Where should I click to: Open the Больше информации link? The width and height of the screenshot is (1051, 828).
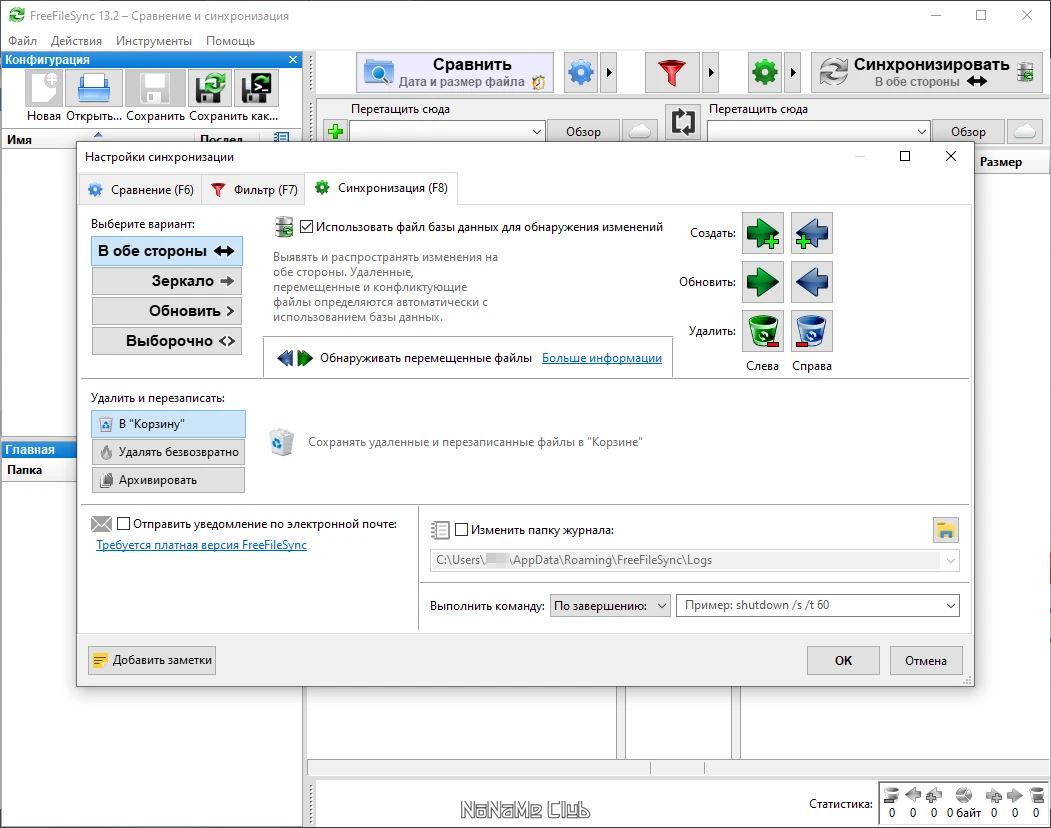tap(602, 358)
